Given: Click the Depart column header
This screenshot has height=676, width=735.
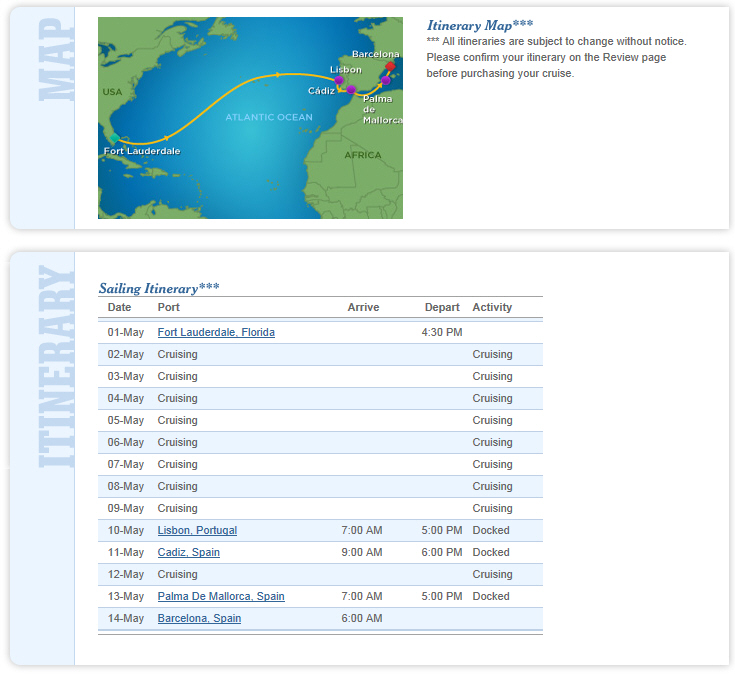Looking at the screenshot, I should 442,307.
